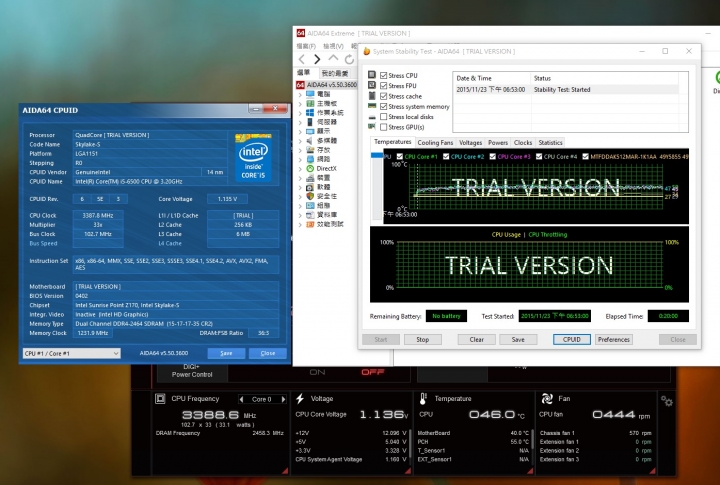Stop the system stability test
The image size is (720, 485).
coord(422,339)
